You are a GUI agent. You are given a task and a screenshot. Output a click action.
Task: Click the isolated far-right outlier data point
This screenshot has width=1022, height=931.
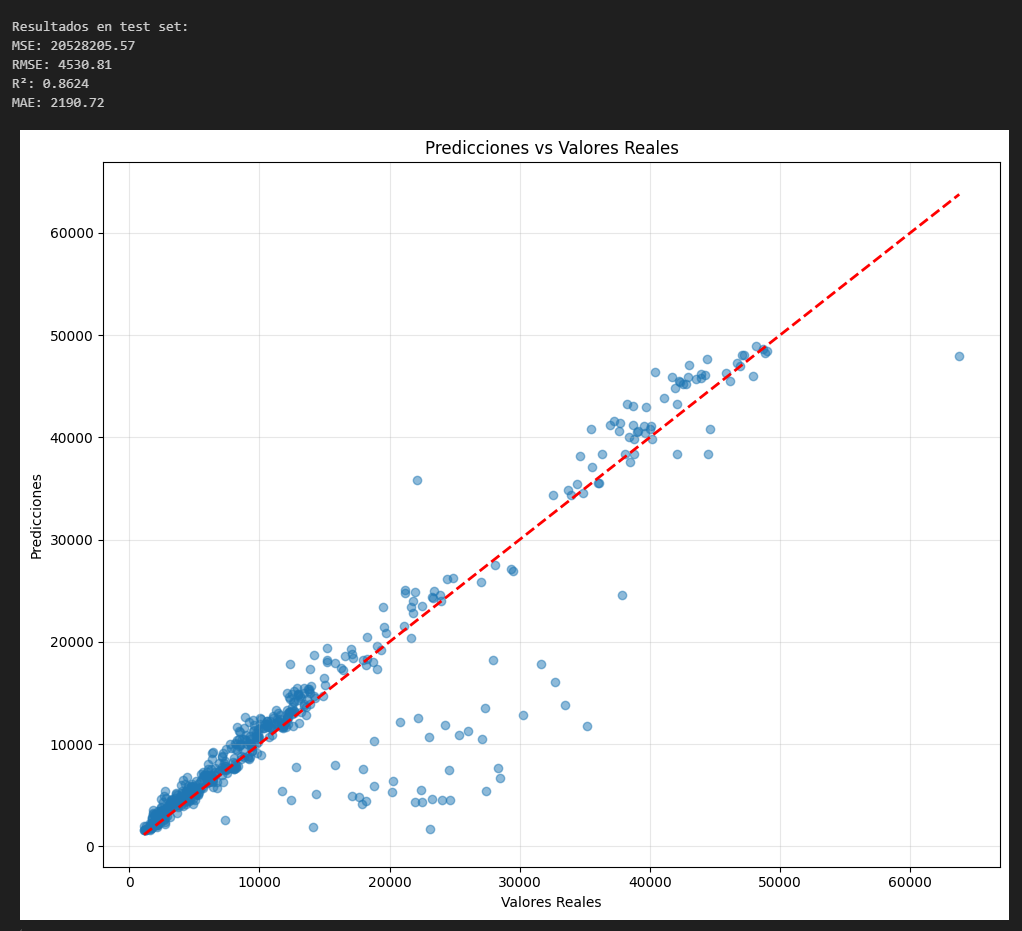(x=959, y=356)
